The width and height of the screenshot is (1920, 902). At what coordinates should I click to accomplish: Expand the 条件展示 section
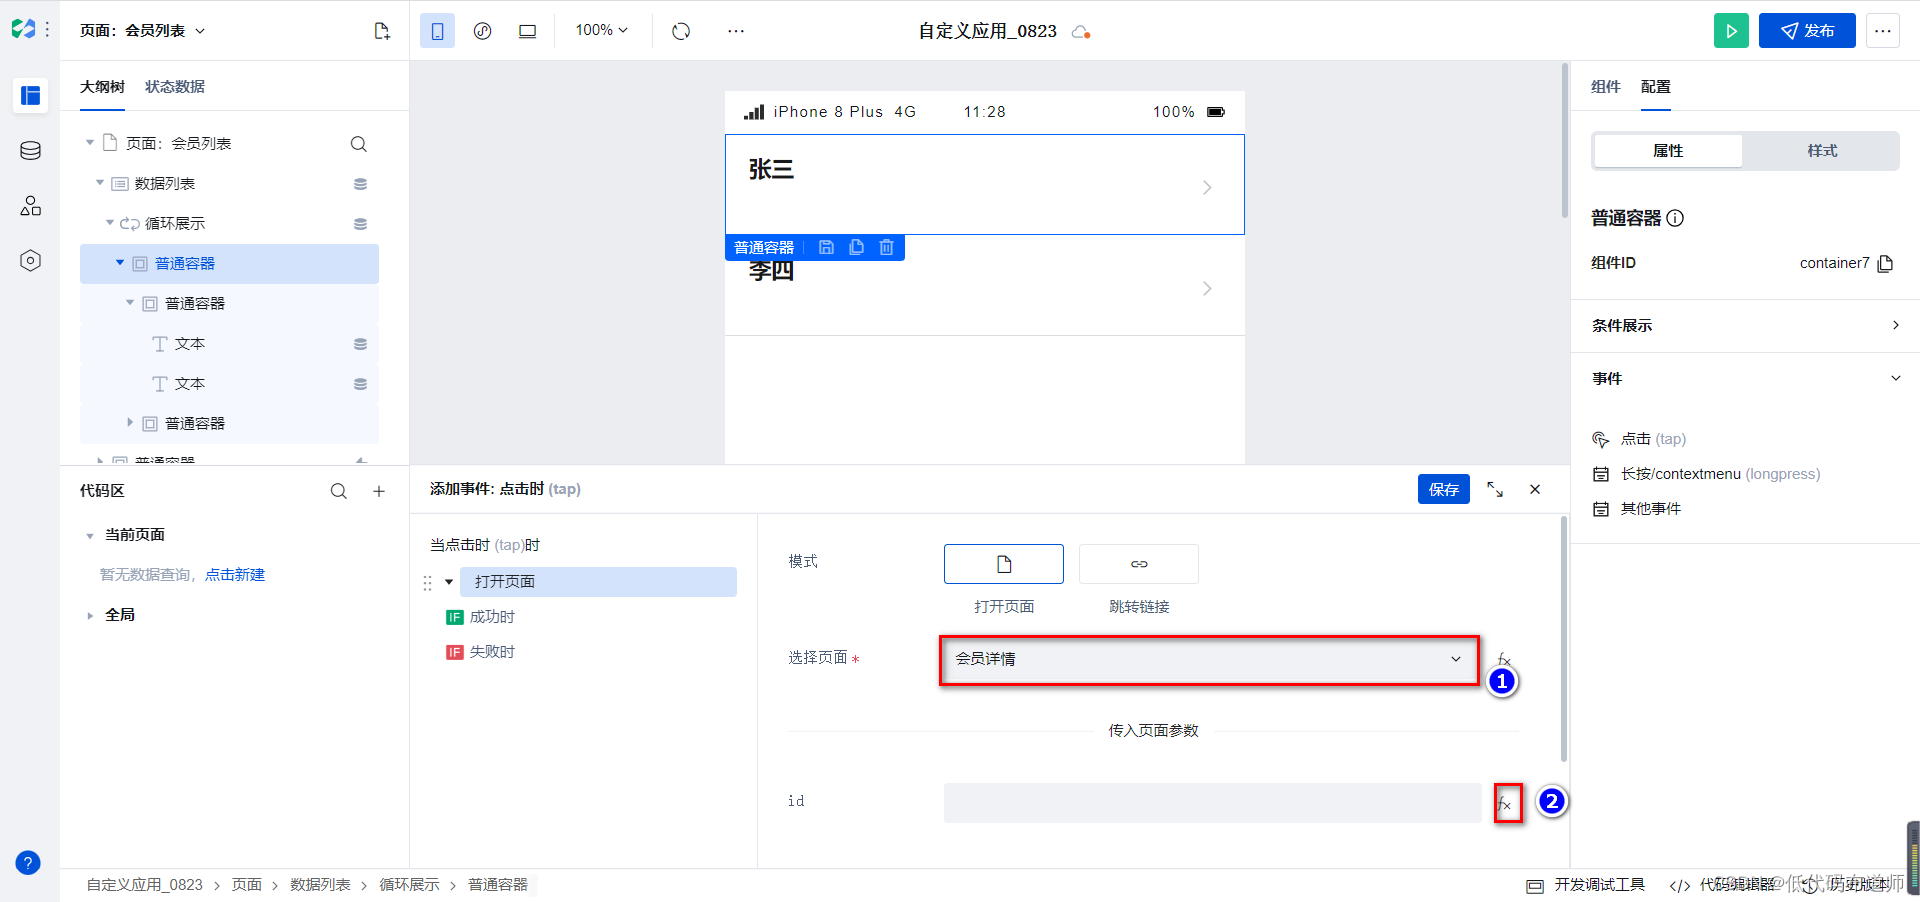pyautogui.click(x=1745, y=326)
